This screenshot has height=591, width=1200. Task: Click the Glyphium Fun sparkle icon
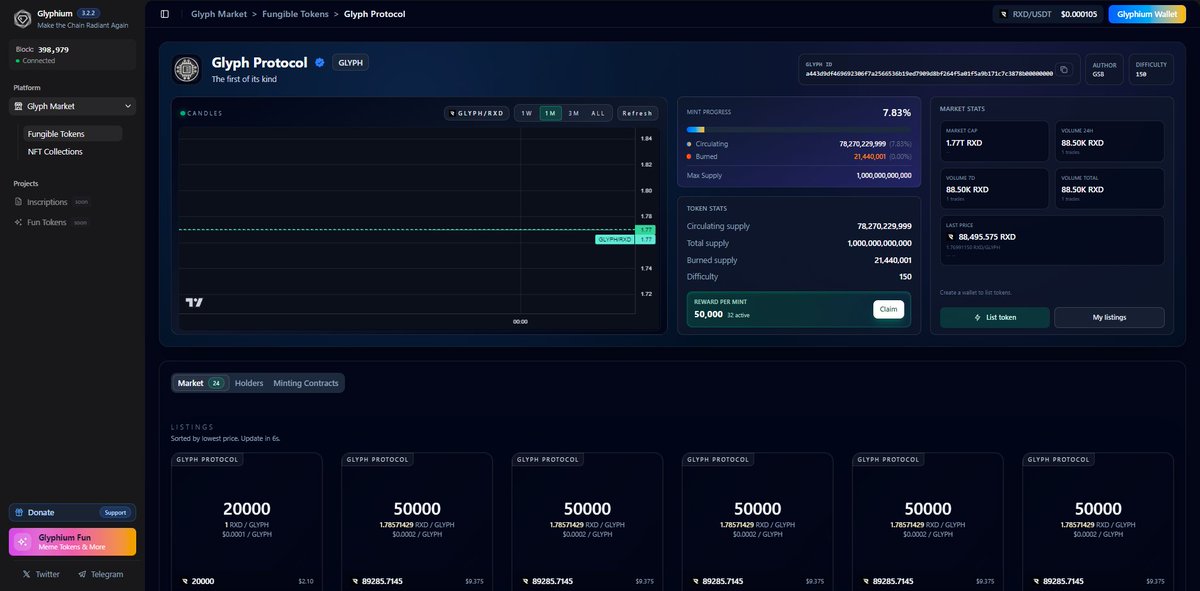pyautogui.click(x=22, y=541)
